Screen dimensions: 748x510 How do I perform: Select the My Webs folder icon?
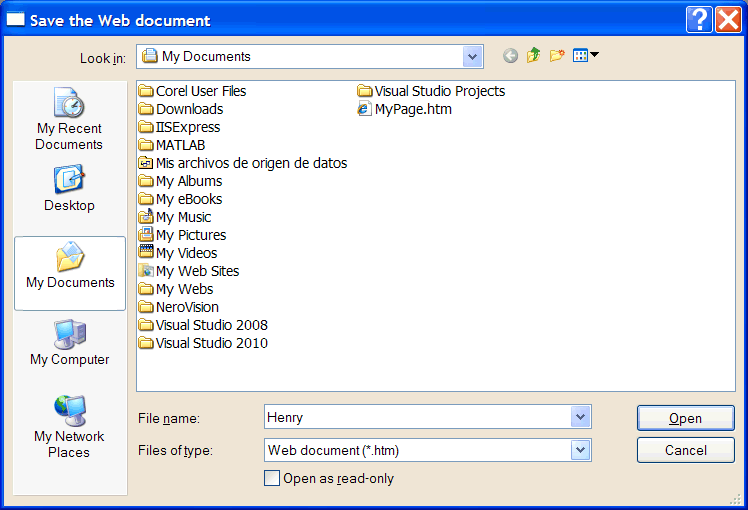click(146, 289)
